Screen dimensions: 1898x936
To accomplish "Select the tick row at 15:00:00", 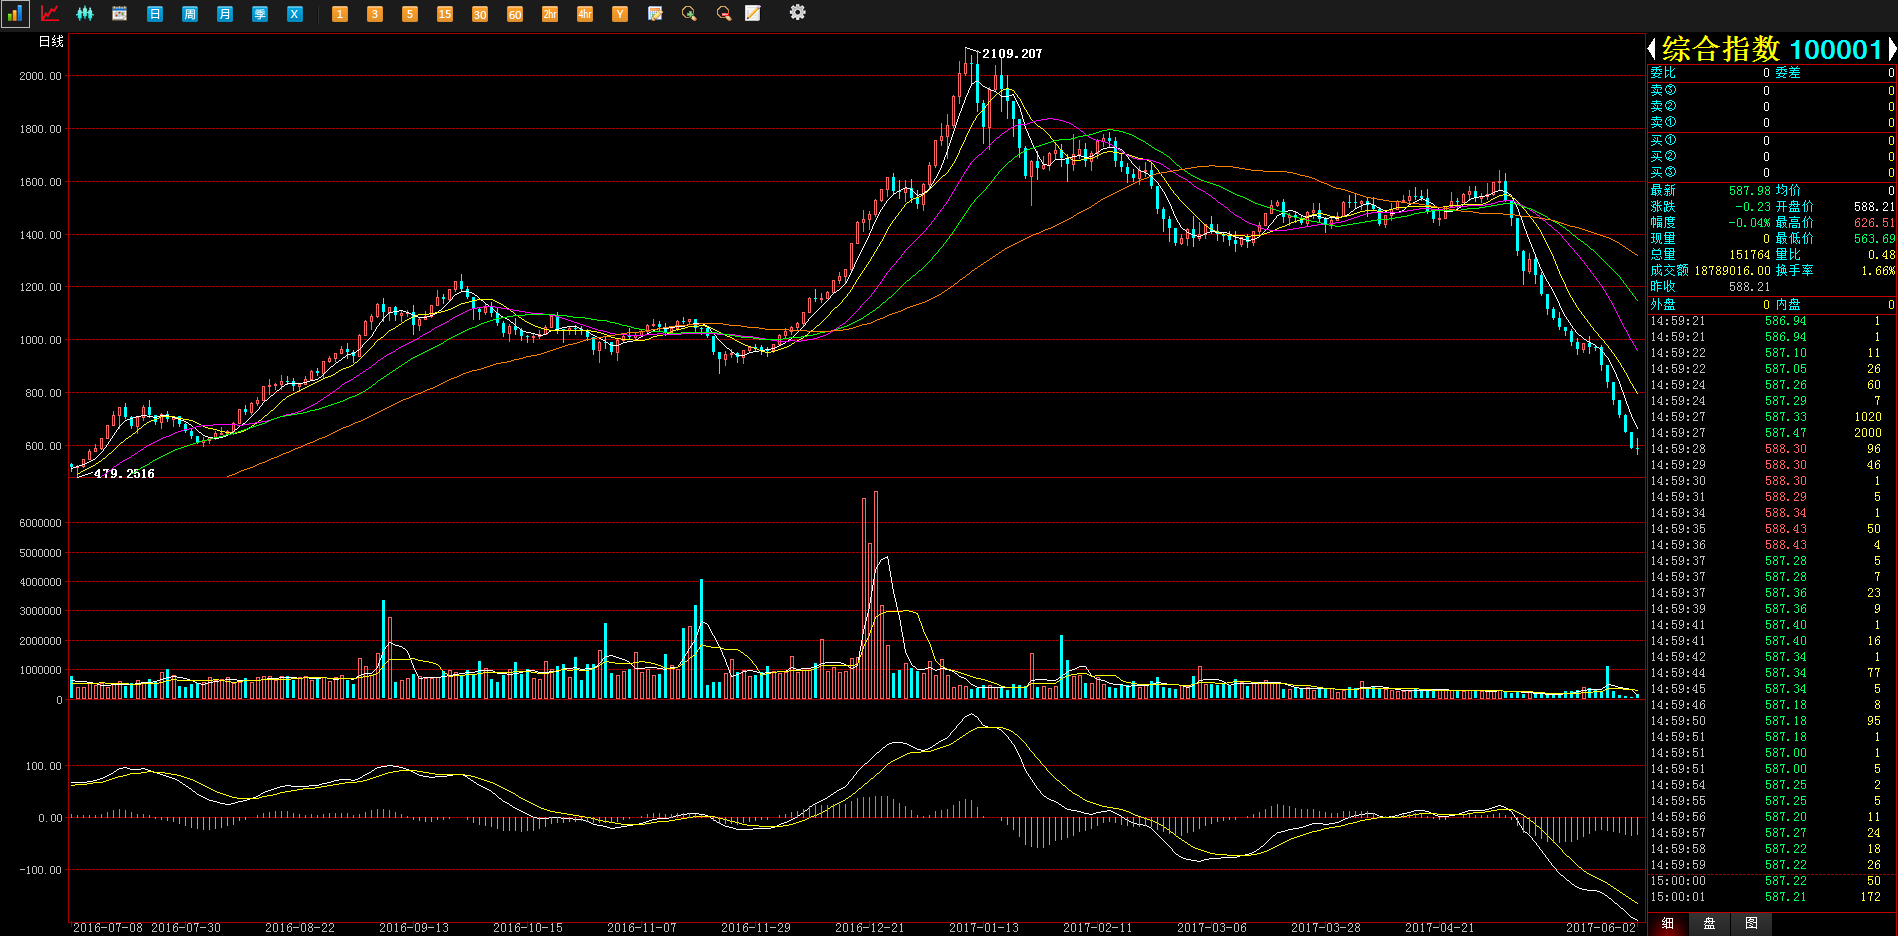I will (x=1772, y=880).
